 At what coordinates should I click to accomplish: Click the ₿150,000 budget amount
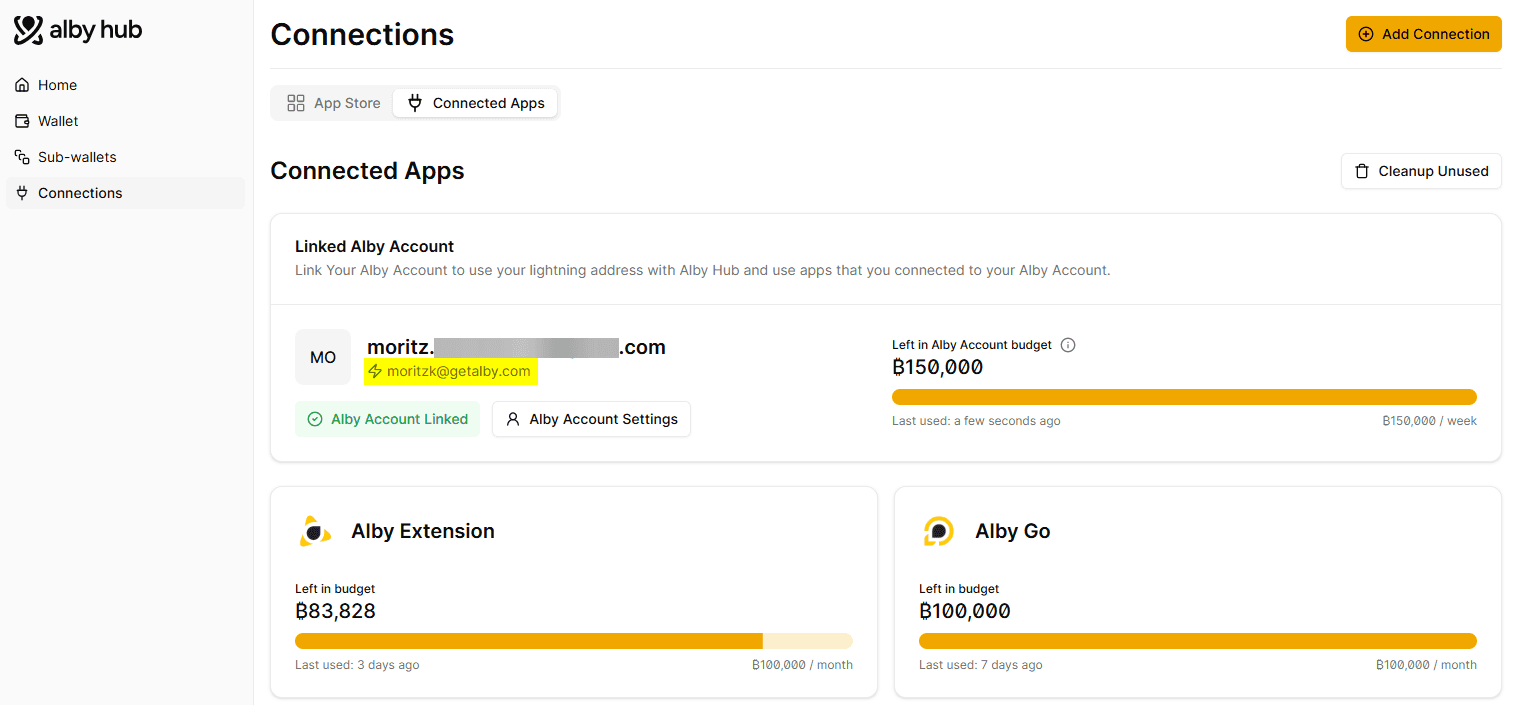tap(937, 367)
